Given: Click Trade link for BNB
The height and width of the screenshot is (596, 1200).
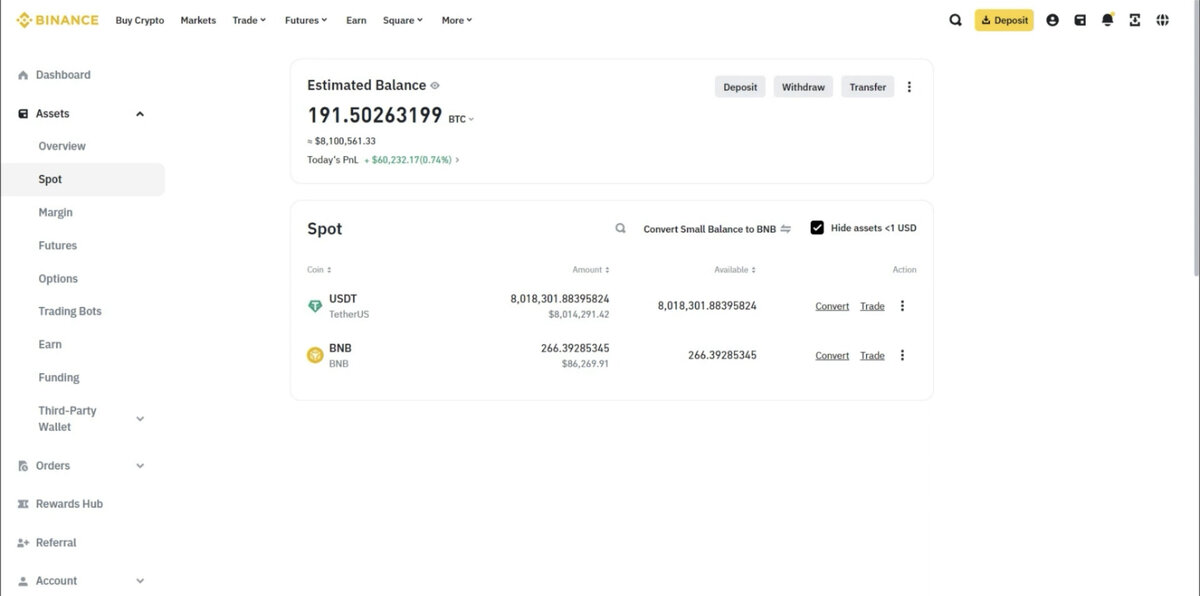Looking at the screenshot, I should tap(873, 355).
